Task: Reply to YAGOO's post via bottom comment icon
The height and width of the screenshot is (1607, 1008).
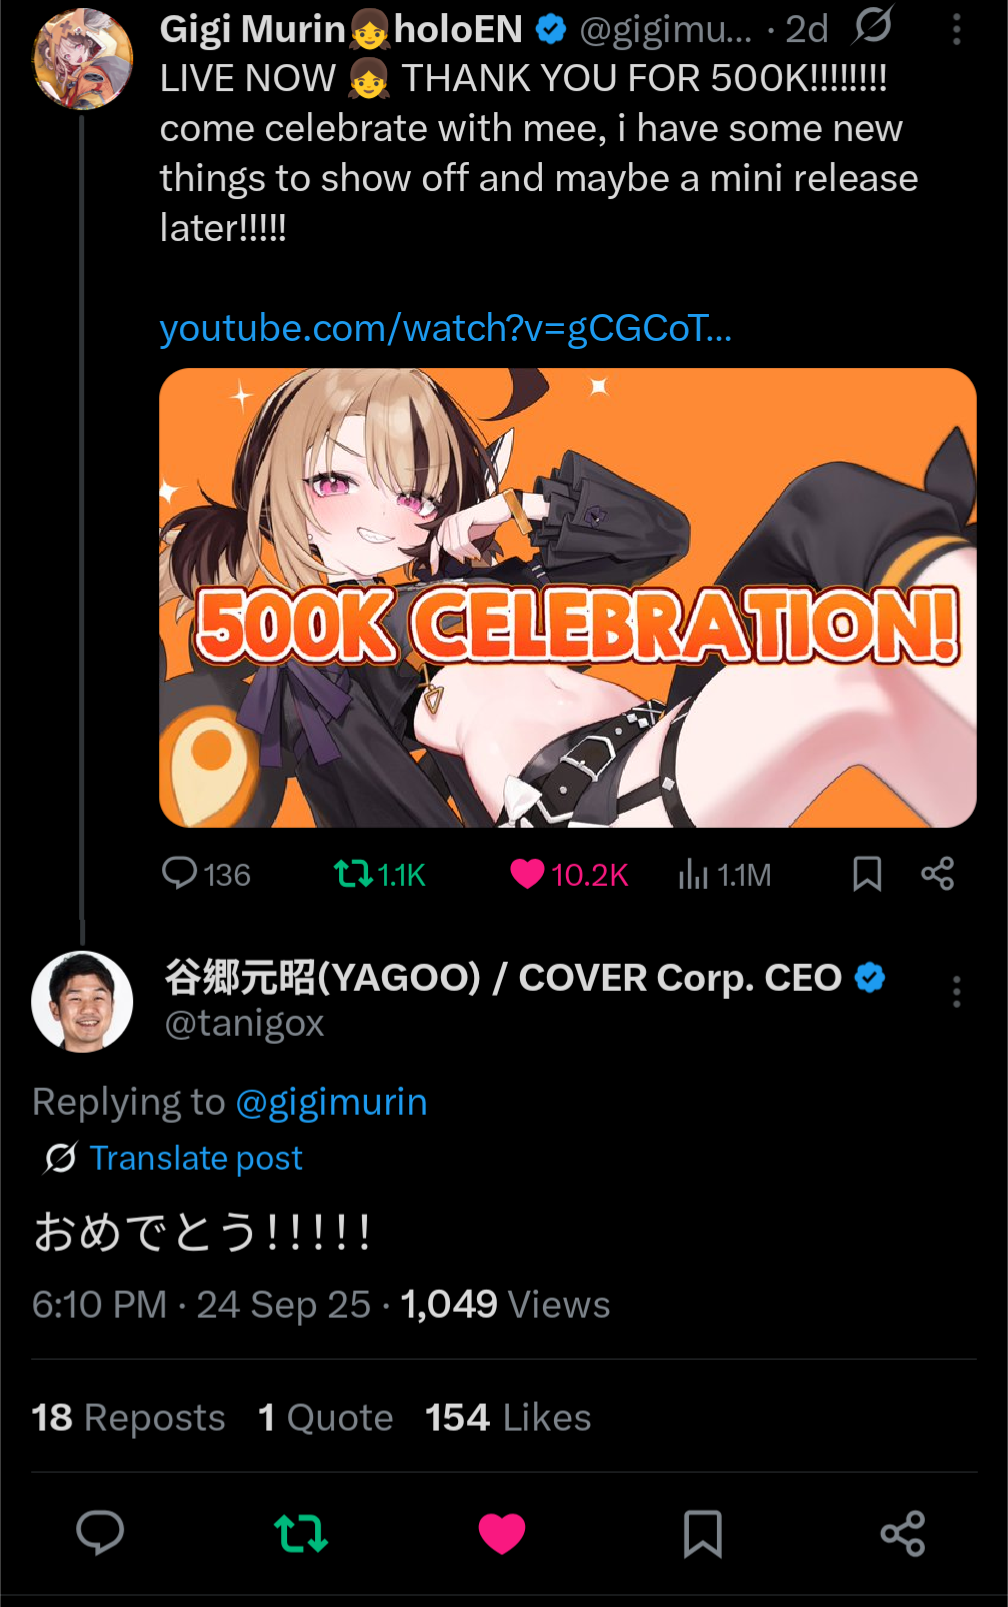Action: coord(100,1533)
